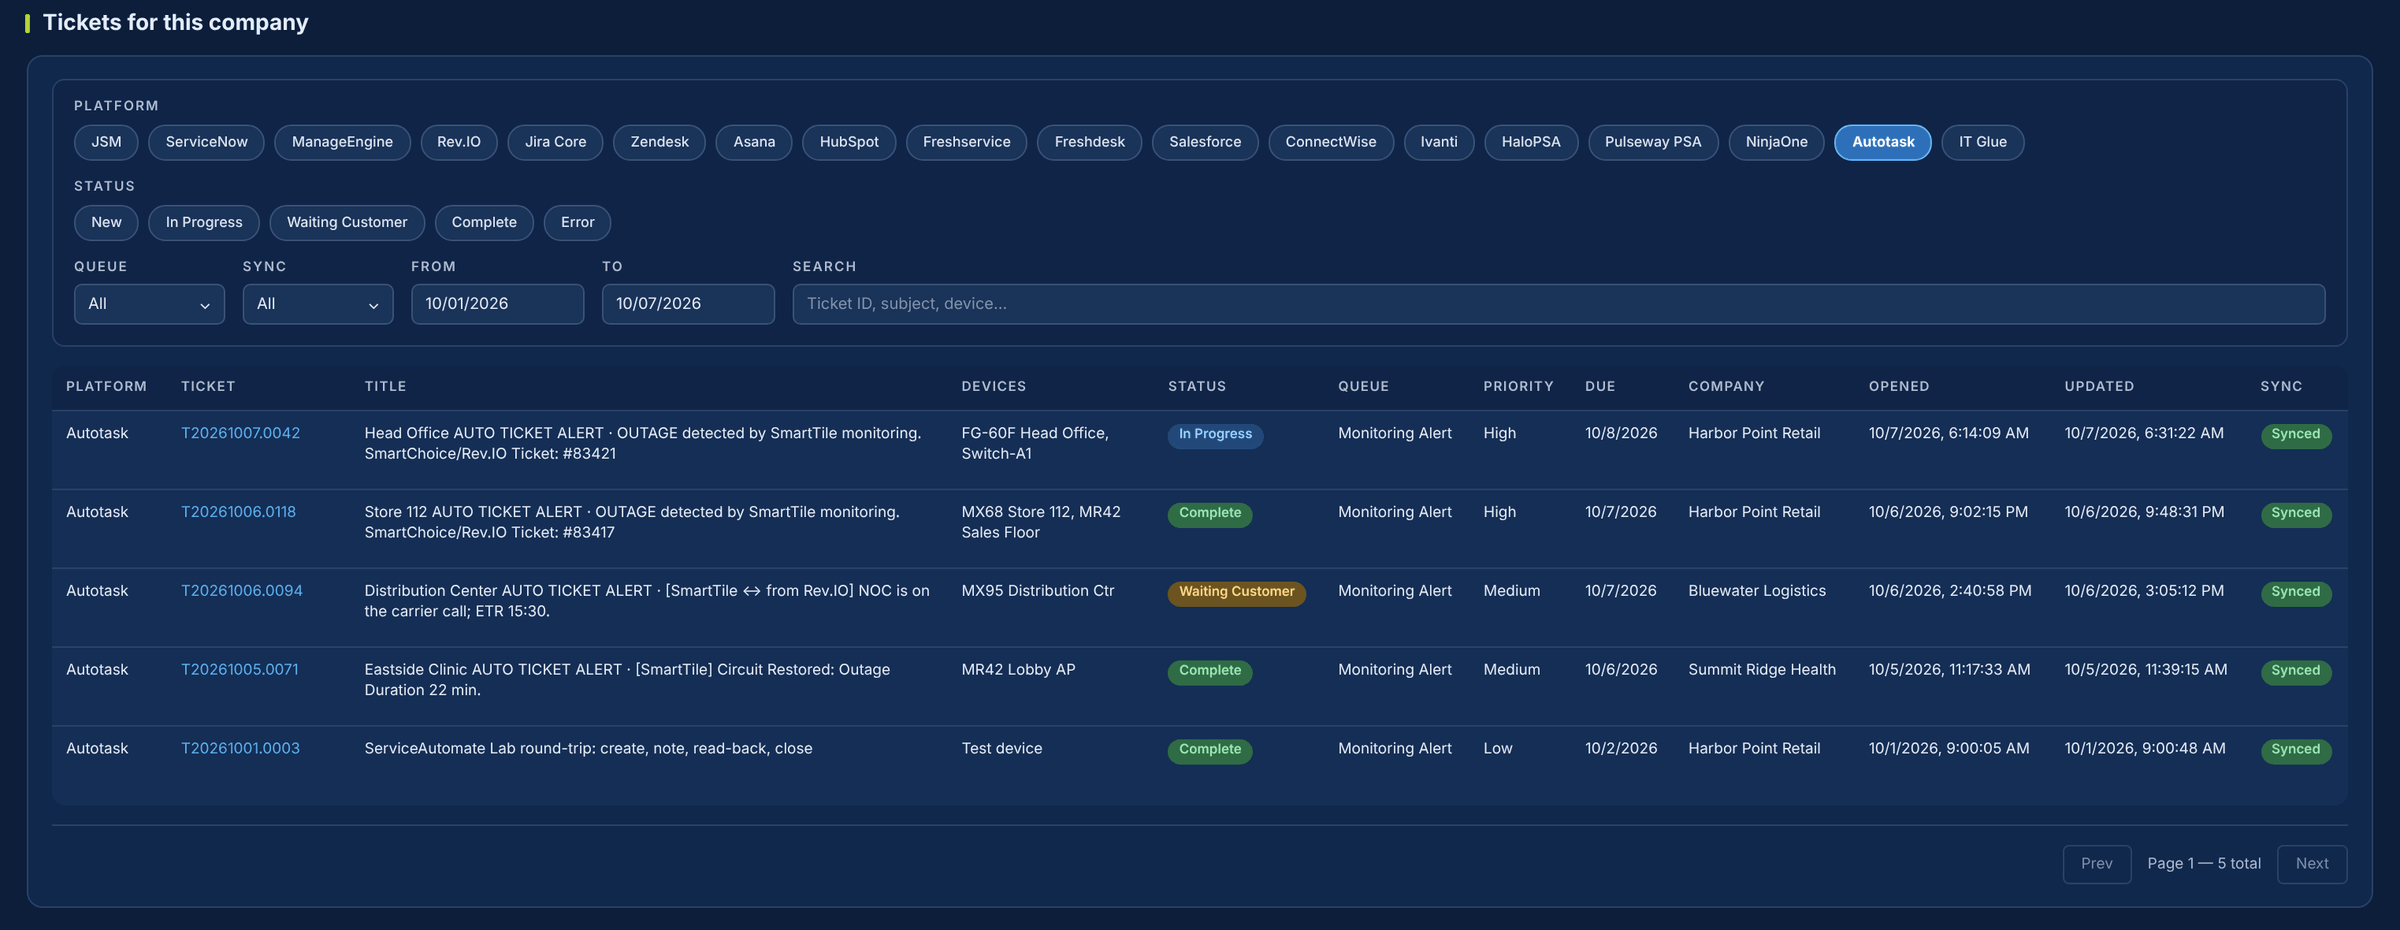Click the Waiting Customer status badge in table

[1236, 593]
